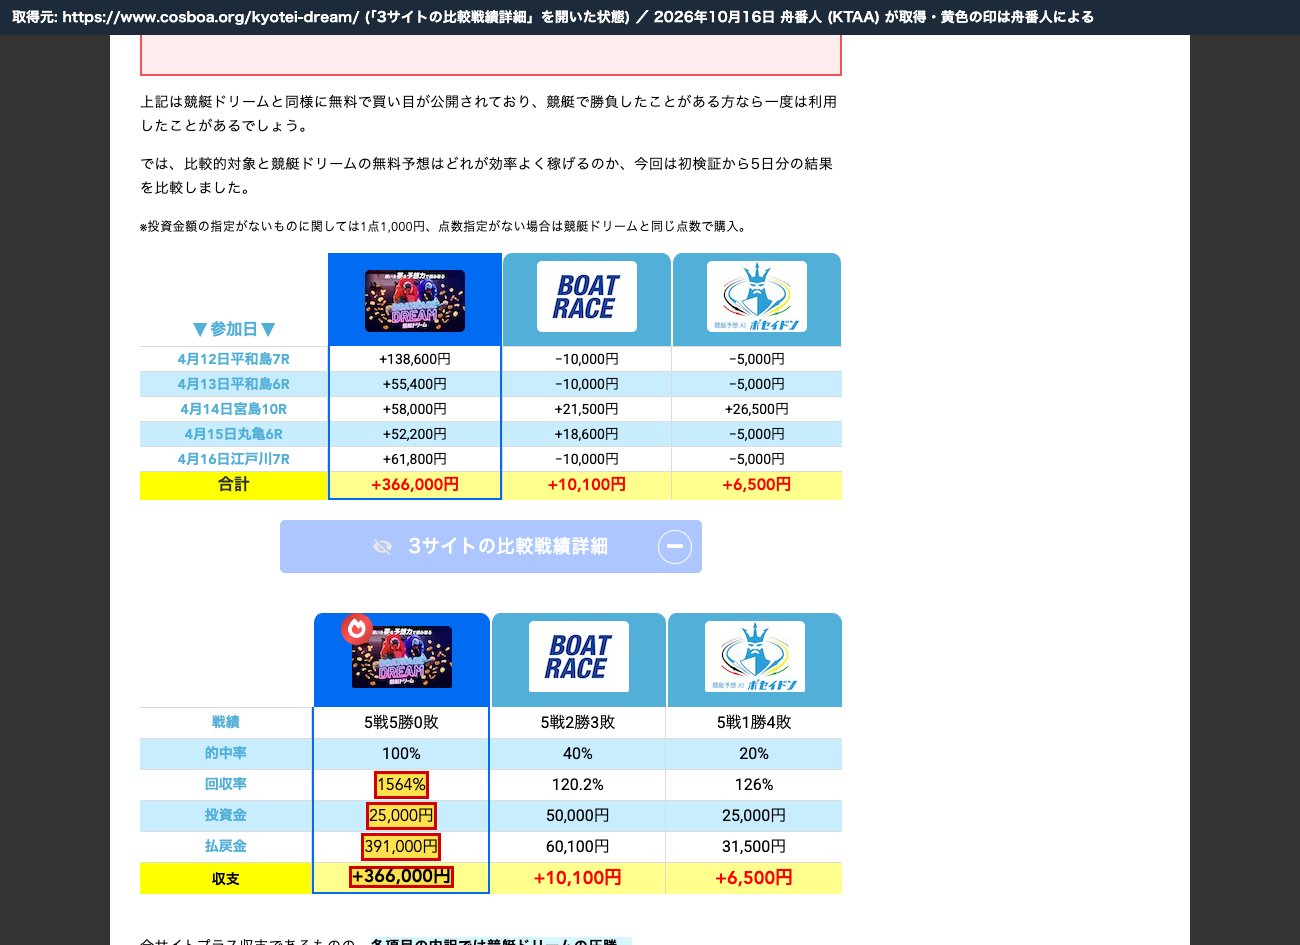Open the ポセイドン logo in lower table
Screen dimensions: 1300x945
tap(755, 657)
